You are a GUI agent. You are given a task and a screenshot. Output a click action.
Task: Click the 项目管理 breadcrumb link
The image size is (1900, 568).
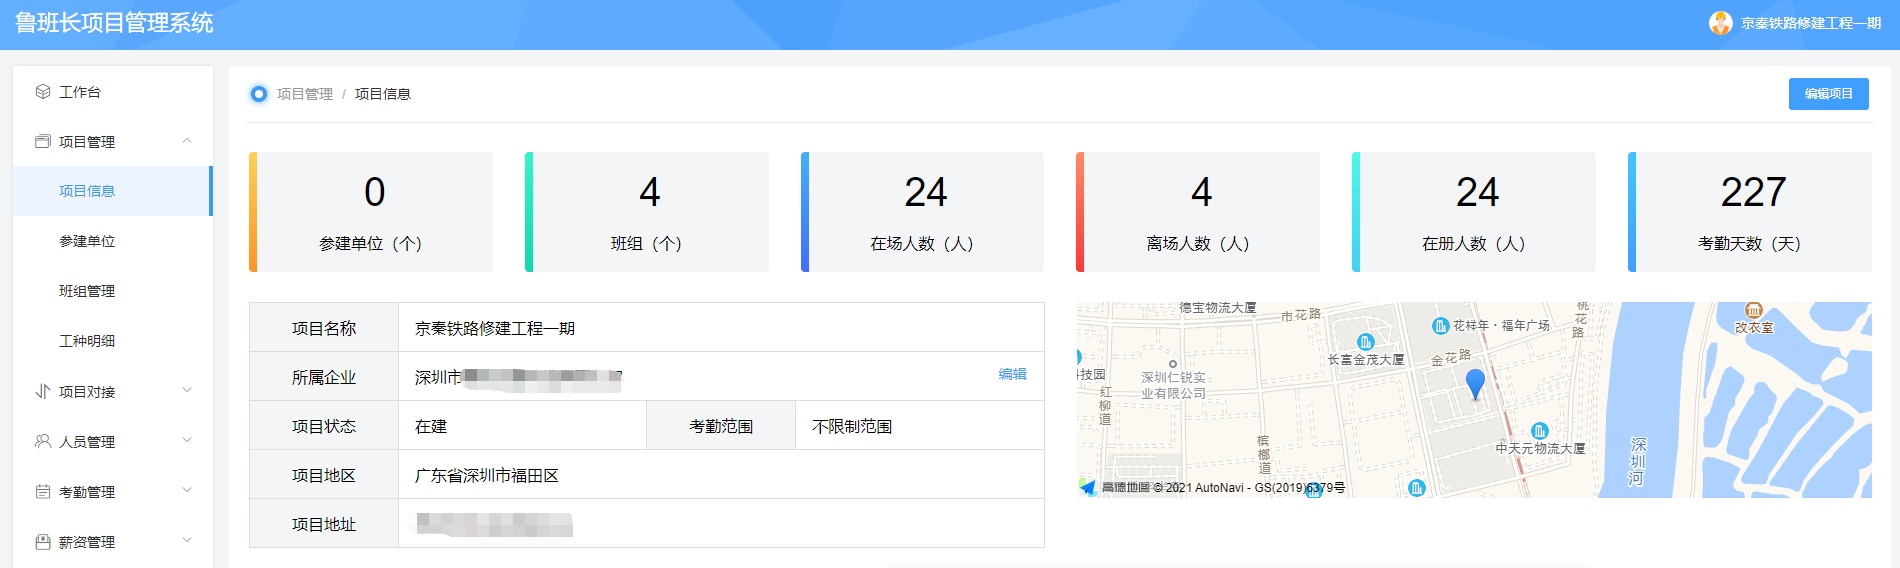[x=305, y=94]
